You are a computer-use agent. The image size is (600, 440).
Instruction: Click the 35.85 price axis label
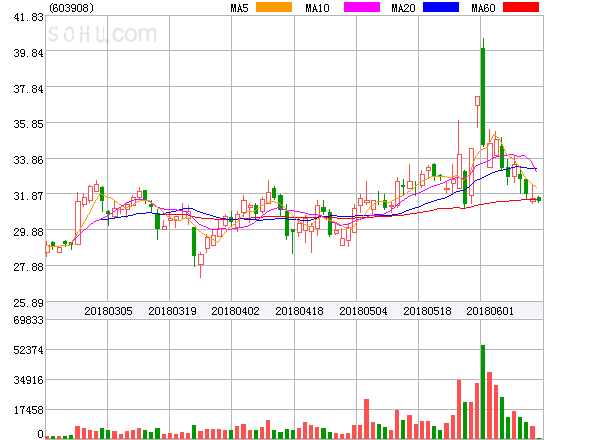[x=28, y=124]
